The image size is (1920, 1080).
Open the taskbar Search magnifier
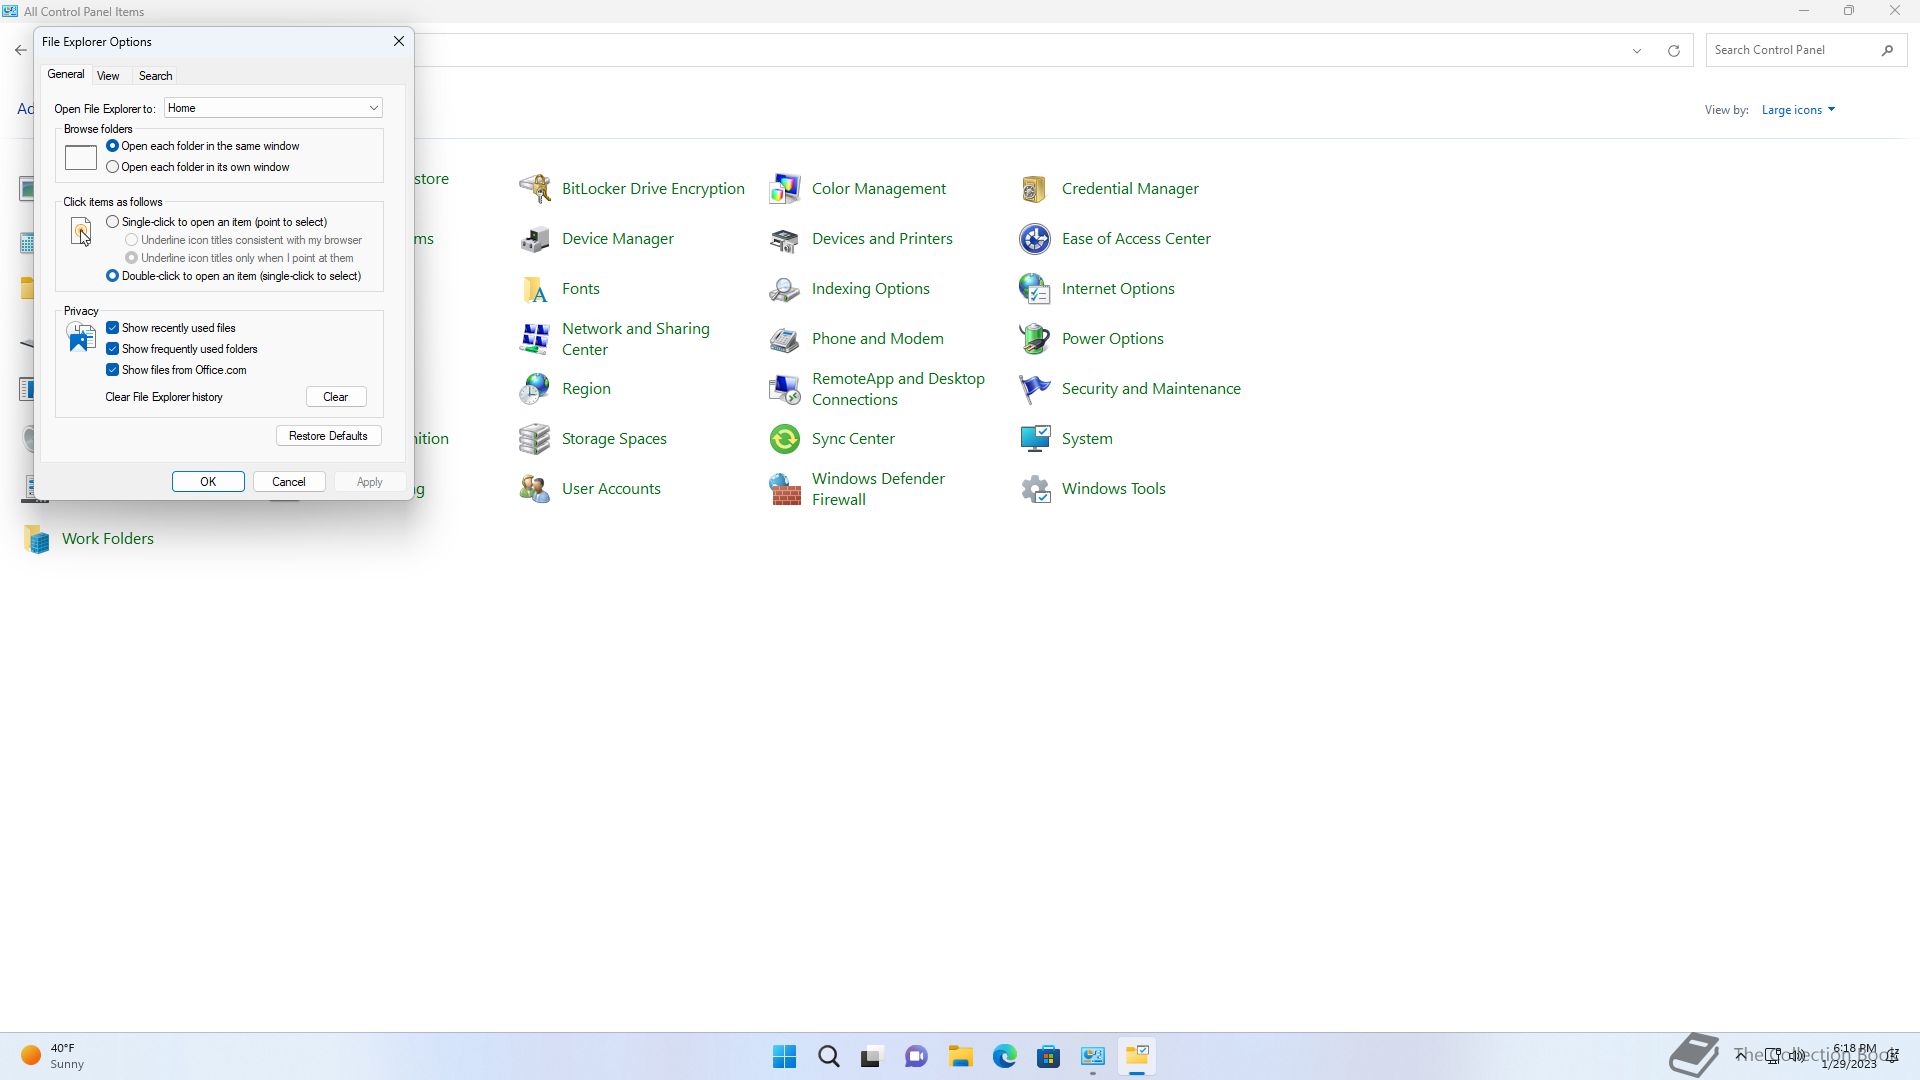point(829,1056)
